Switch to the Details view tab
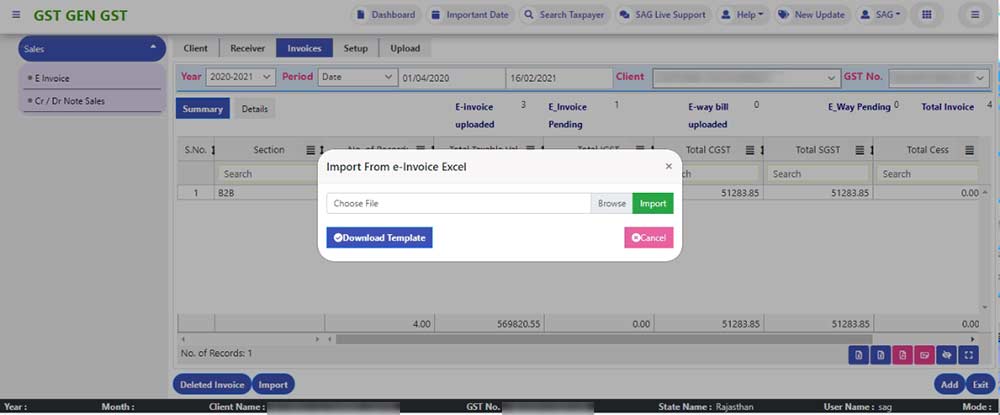 click(255, 108)
